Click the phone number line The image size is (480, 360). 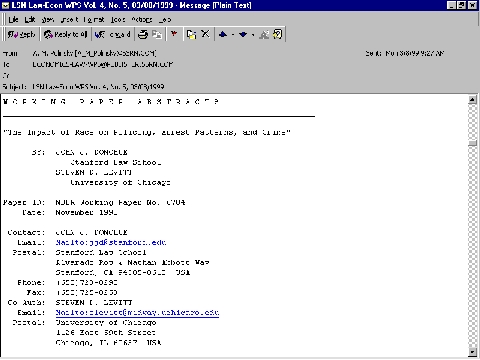pyautogui.click(x=86, y=282)
